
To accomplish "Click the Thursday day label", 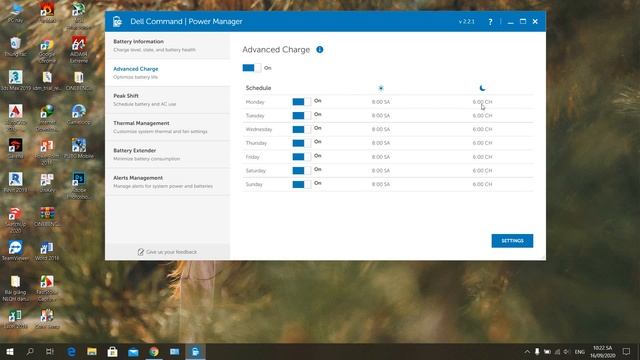I will pos(256,143).
